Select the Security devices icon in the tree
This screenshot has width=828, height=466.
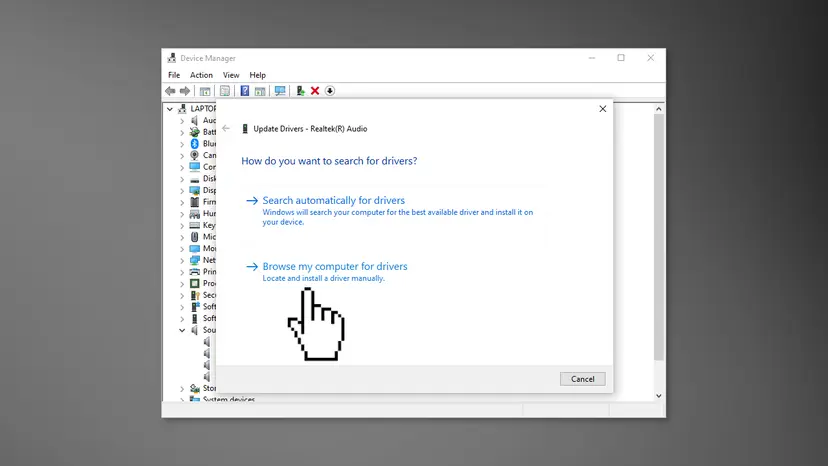[x=194, y=295]
